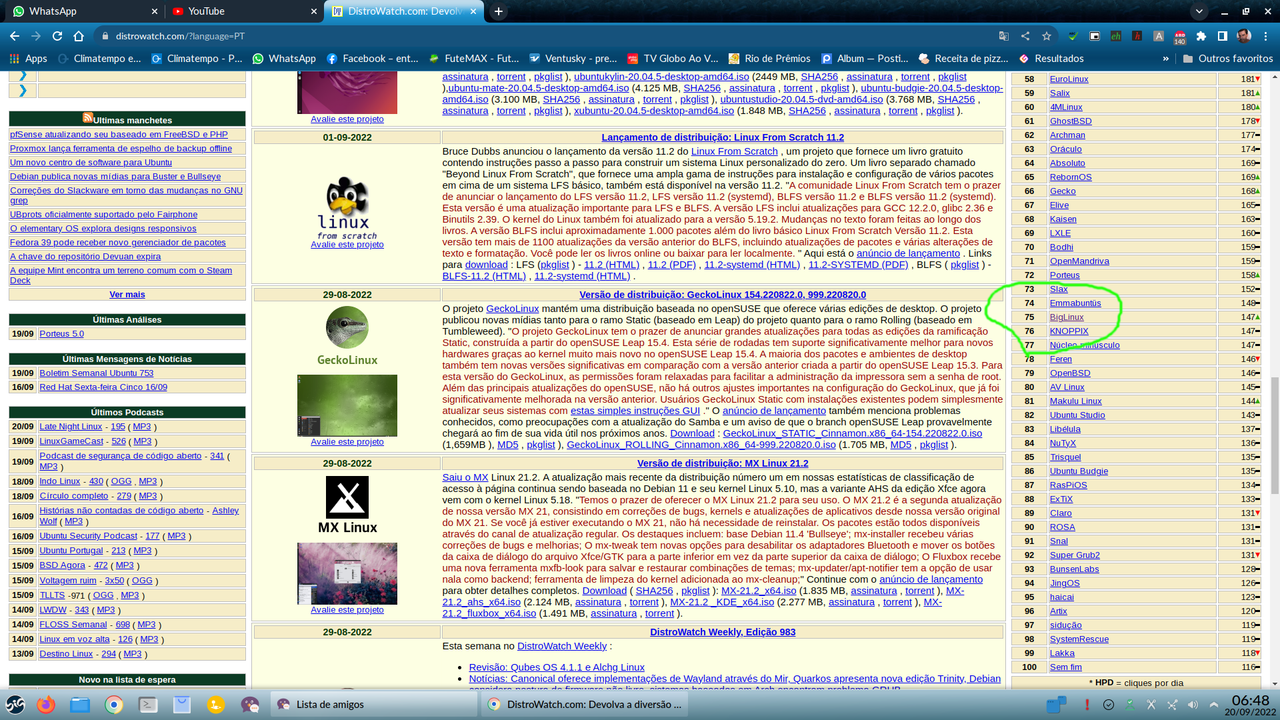Open the Apps grid shortcut in bookmarks bar
Image resolution: width=1280 pixels, height=720 pixels.
click(x=28, y=59)
